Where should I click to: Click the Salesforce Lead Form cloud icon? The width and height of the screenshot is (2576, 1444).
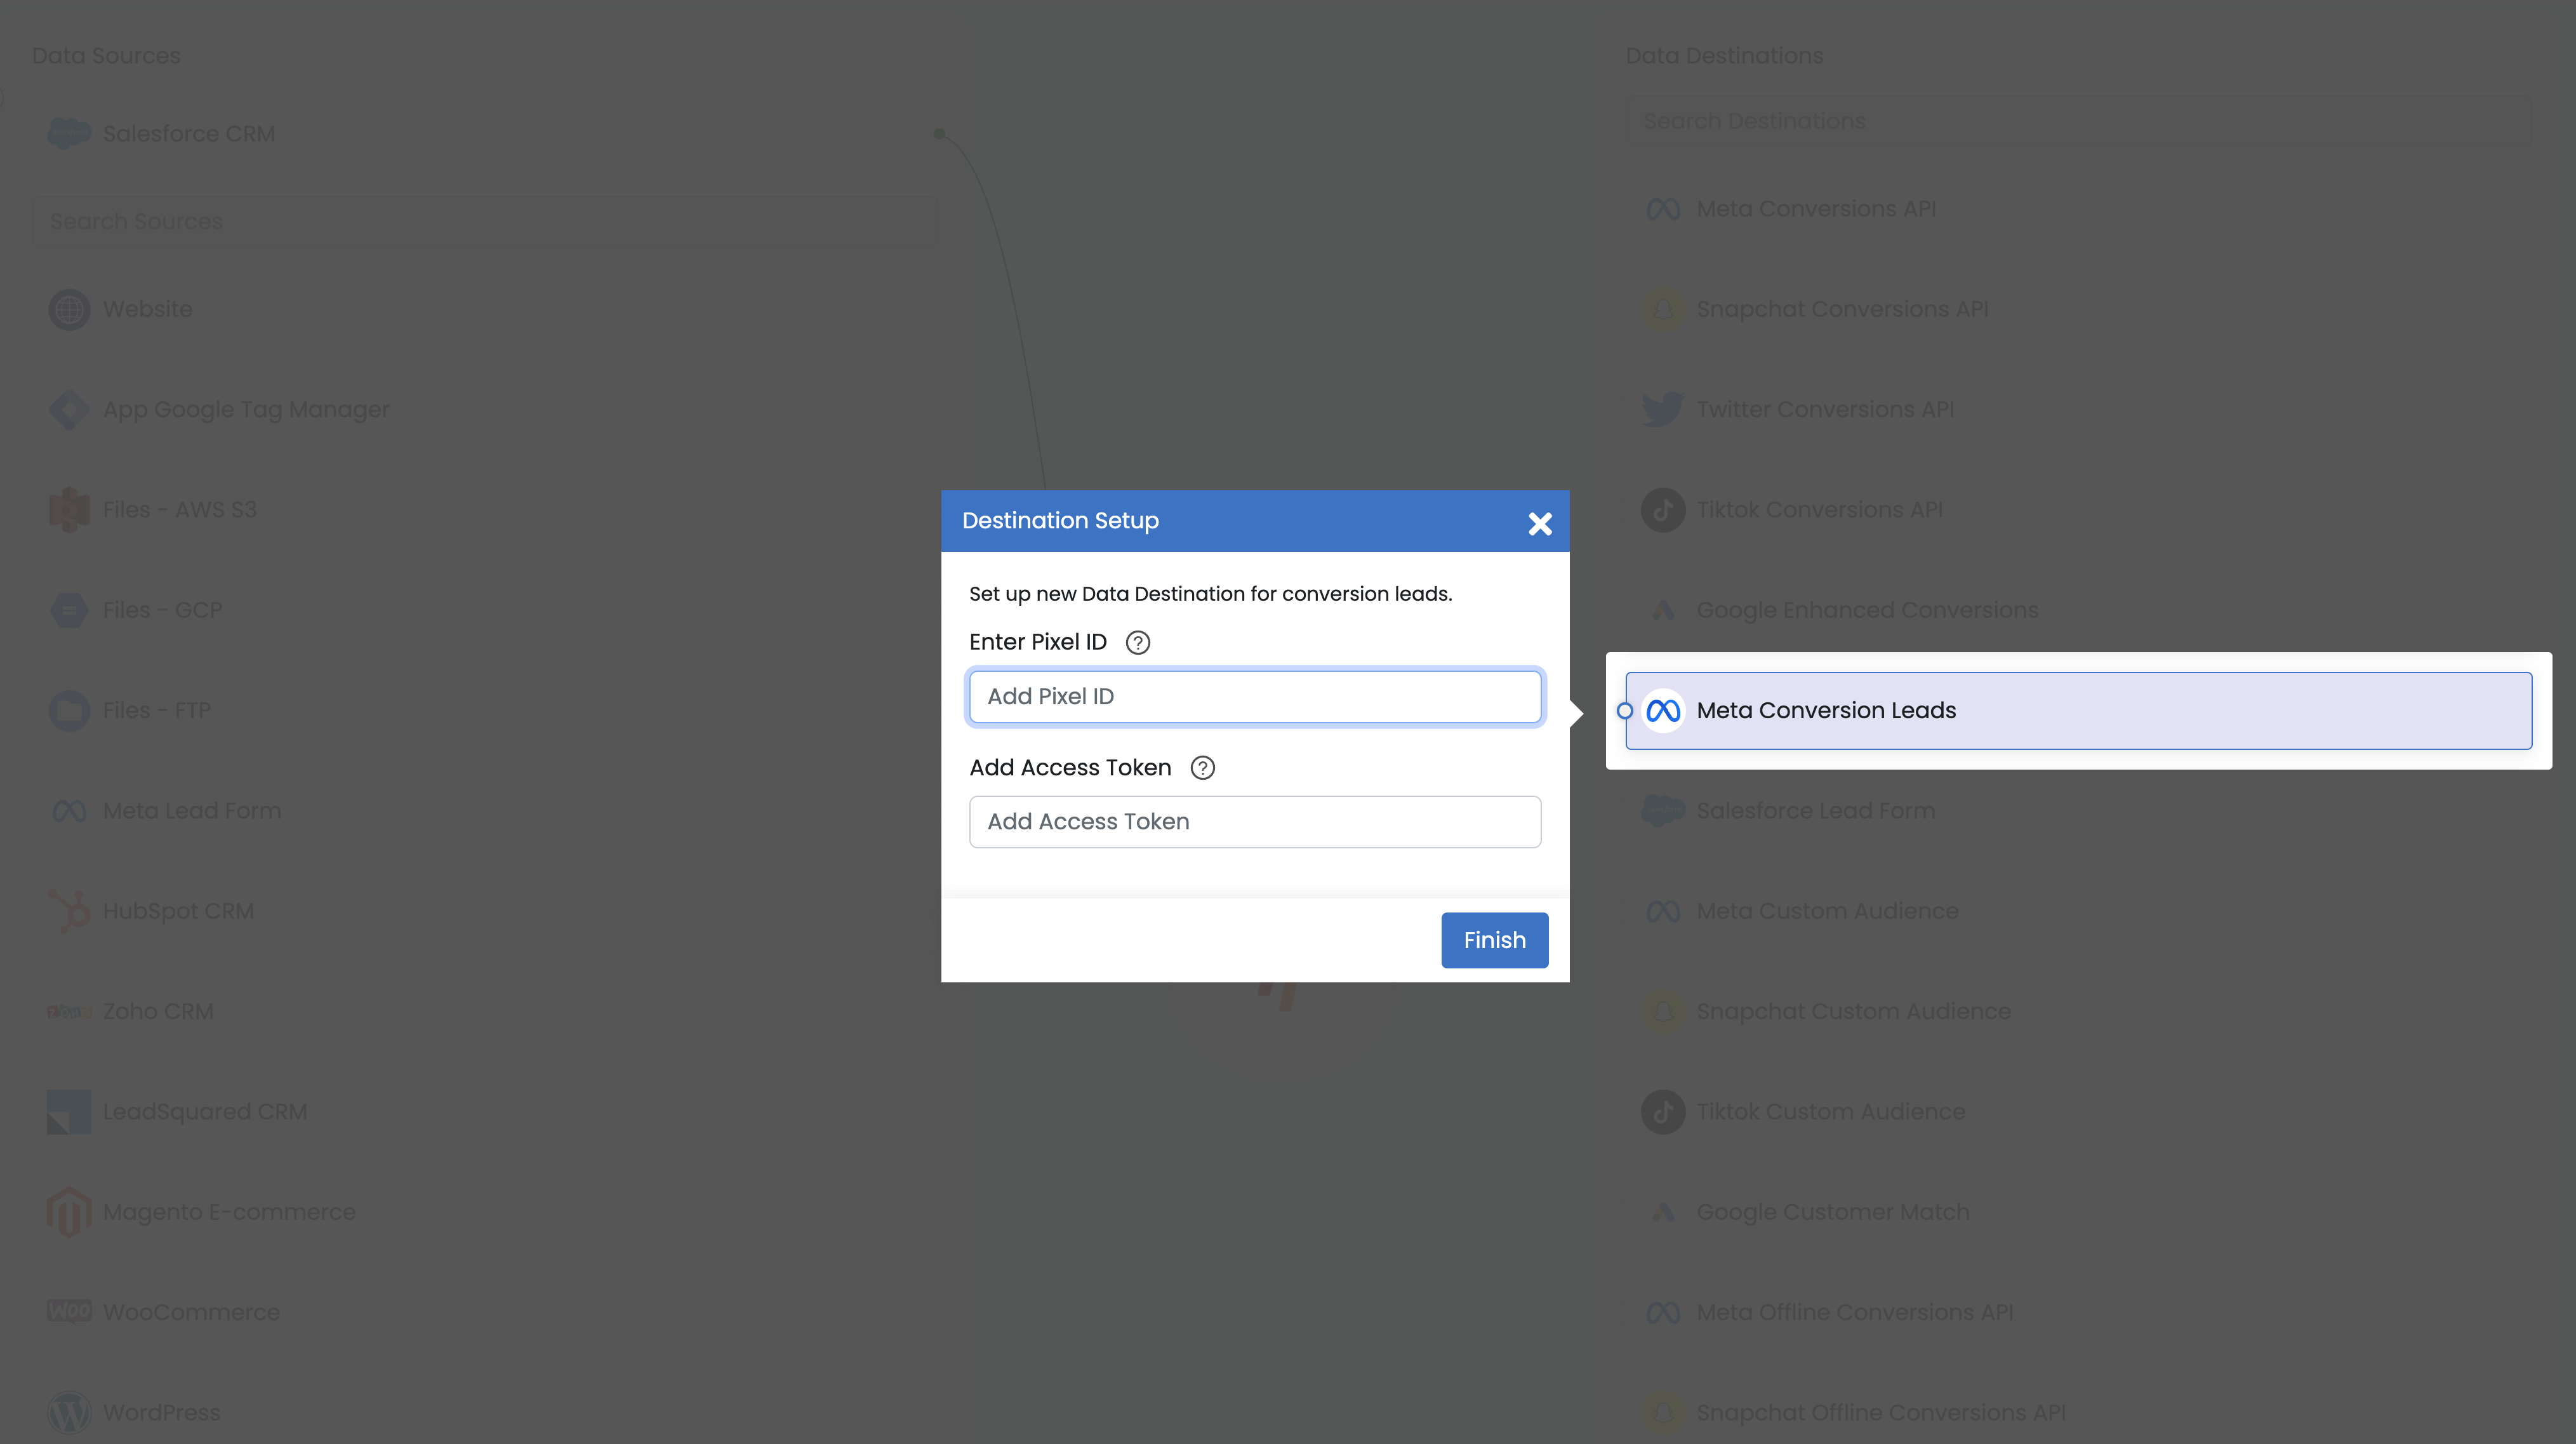tap(1663, 811)
